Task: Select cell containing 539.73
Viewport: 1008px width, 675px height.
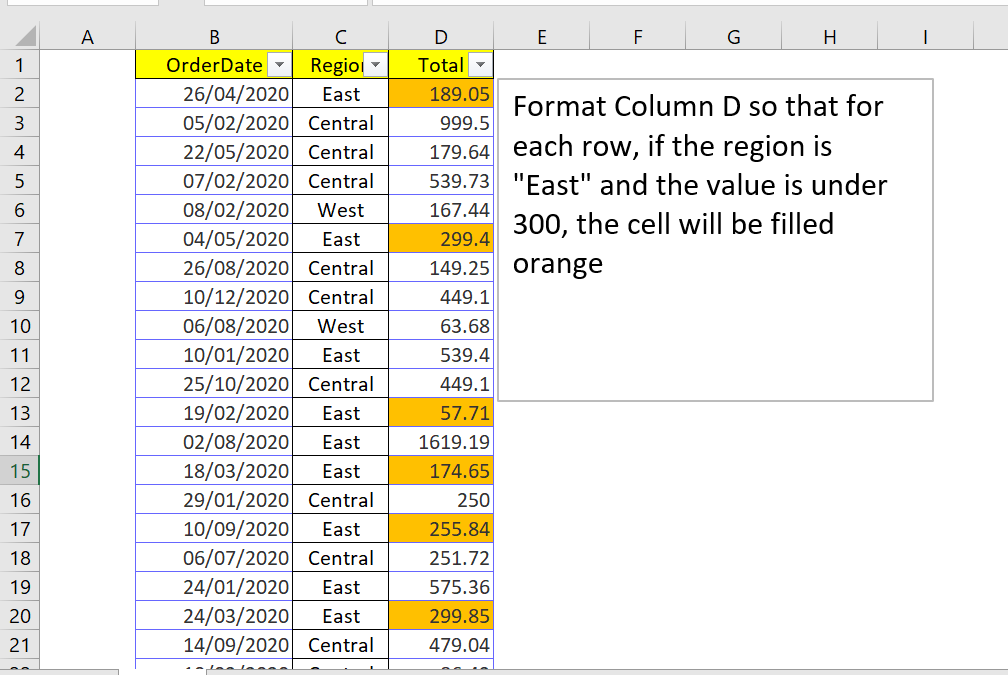Action: pyautogui.click(x=441, y=181)
